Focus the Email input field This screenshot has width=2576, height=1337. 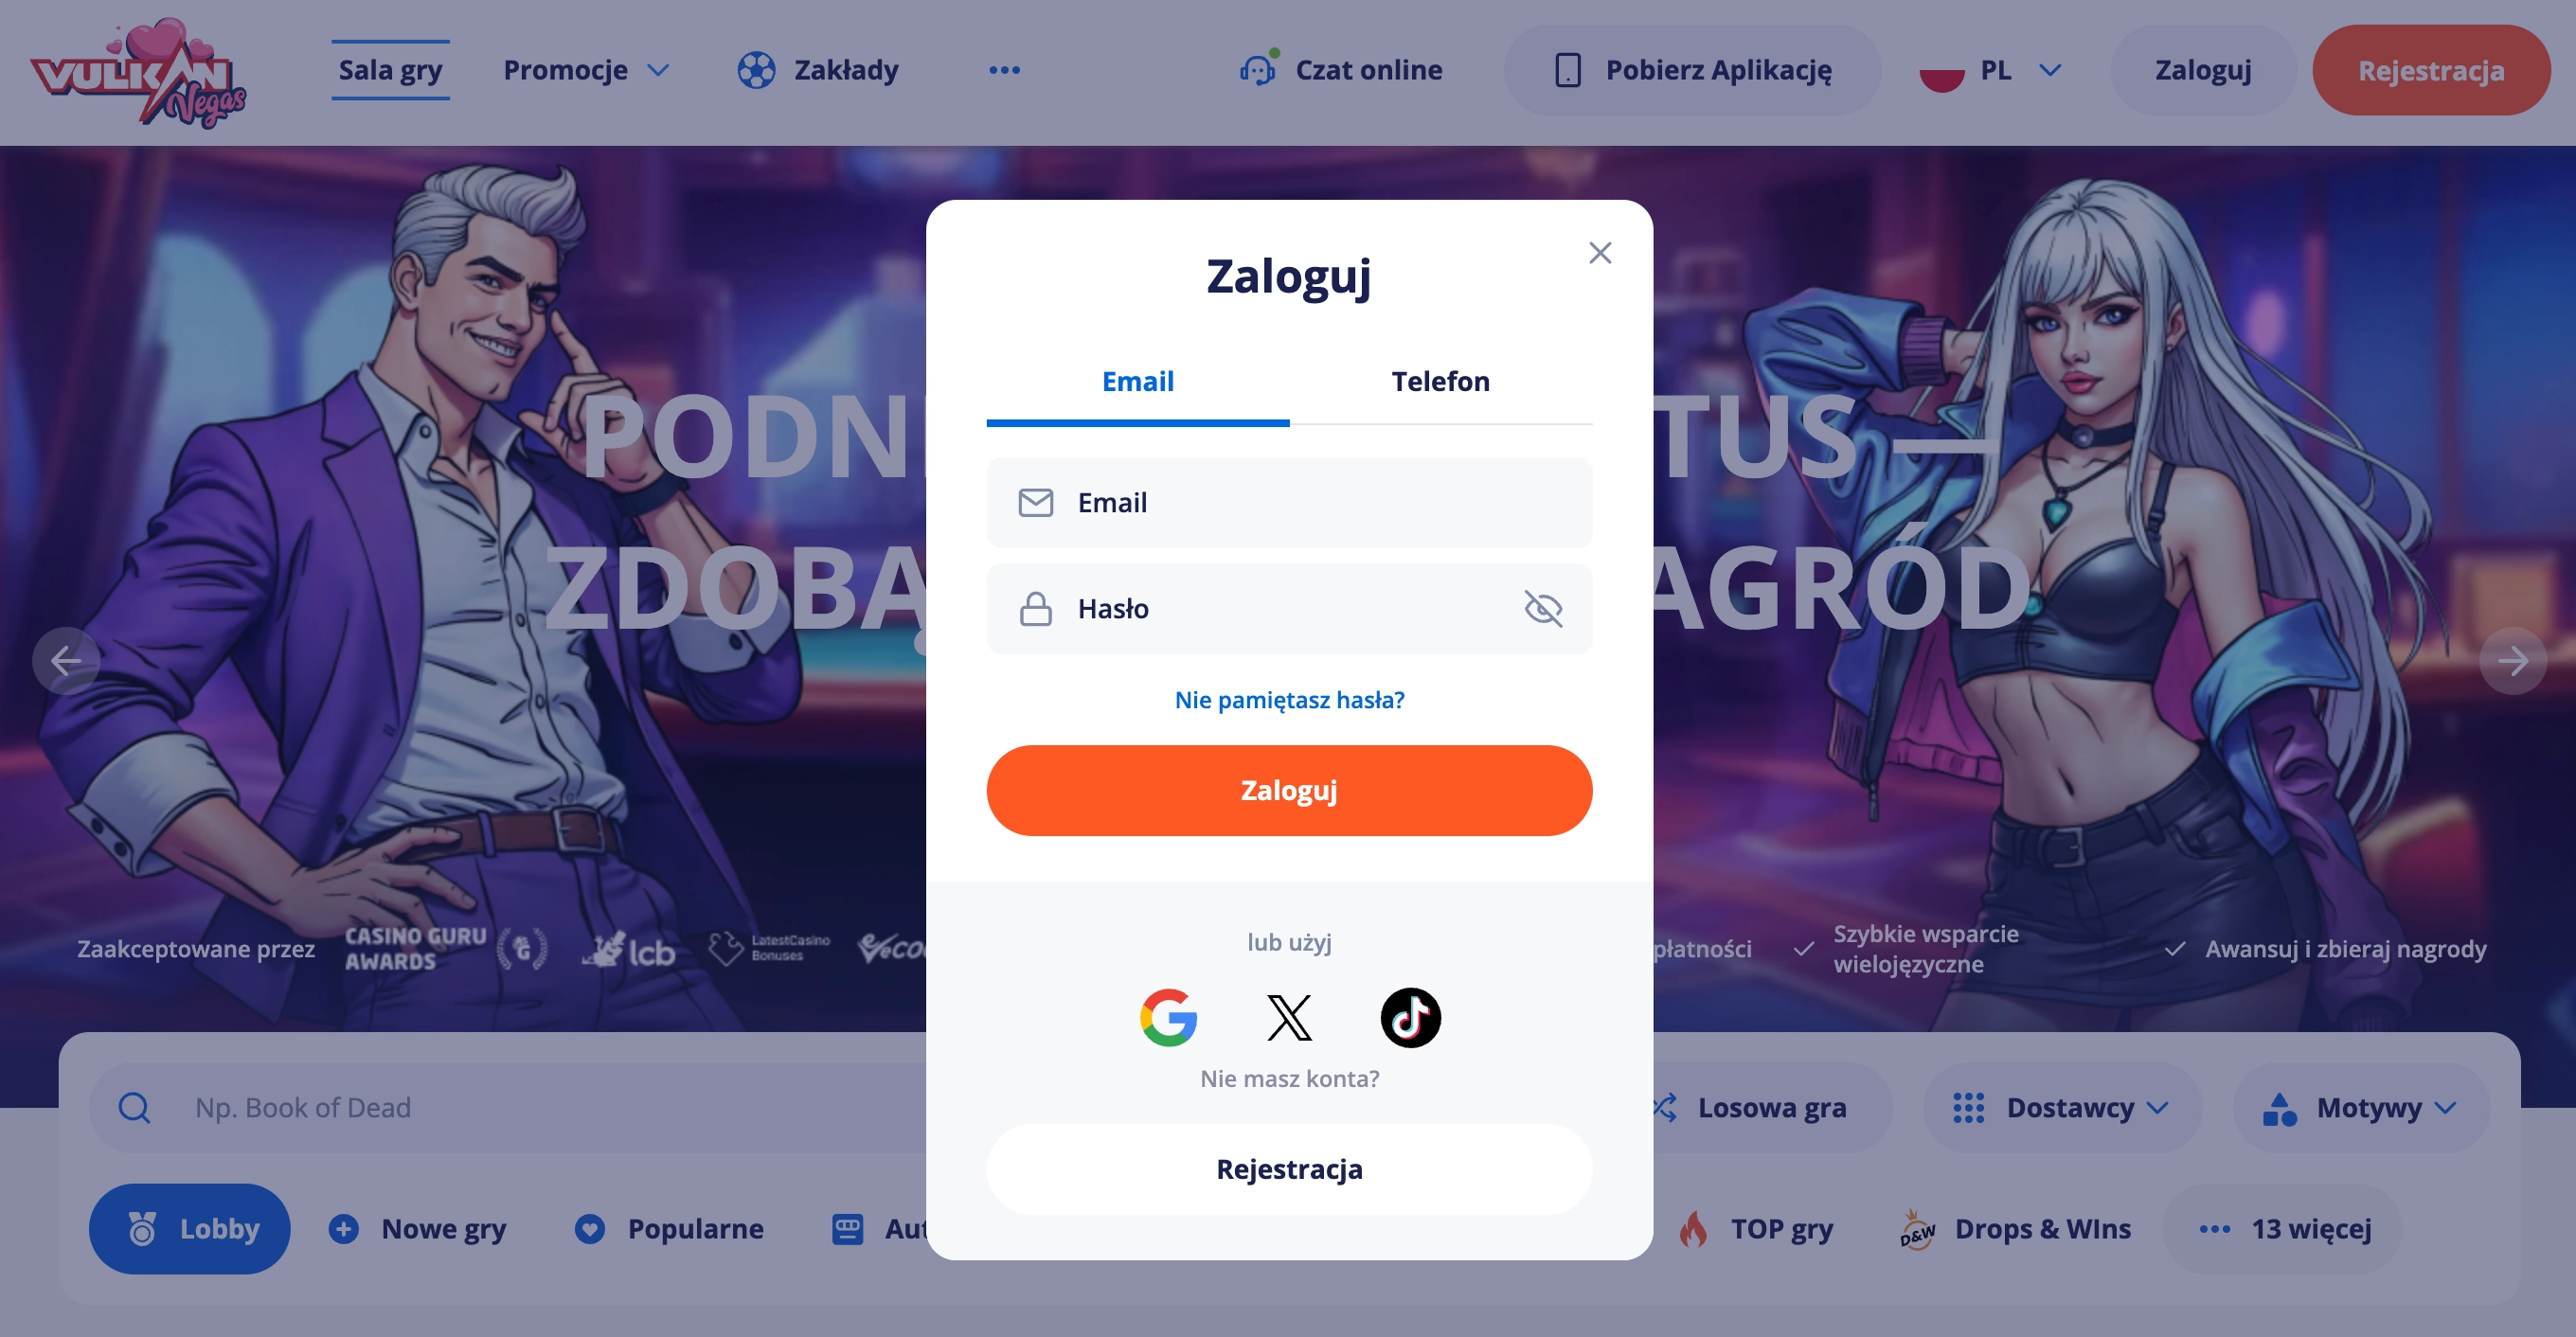pos(1289,502)
